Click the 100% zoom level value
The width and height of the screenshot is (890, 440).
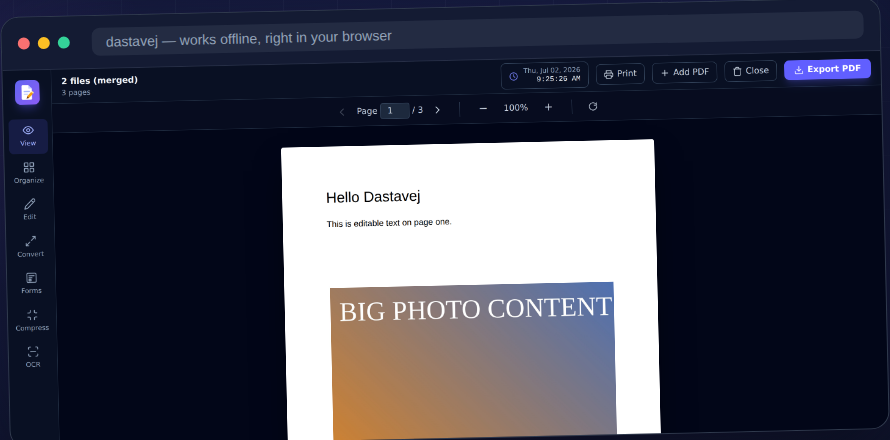(516, 107)
